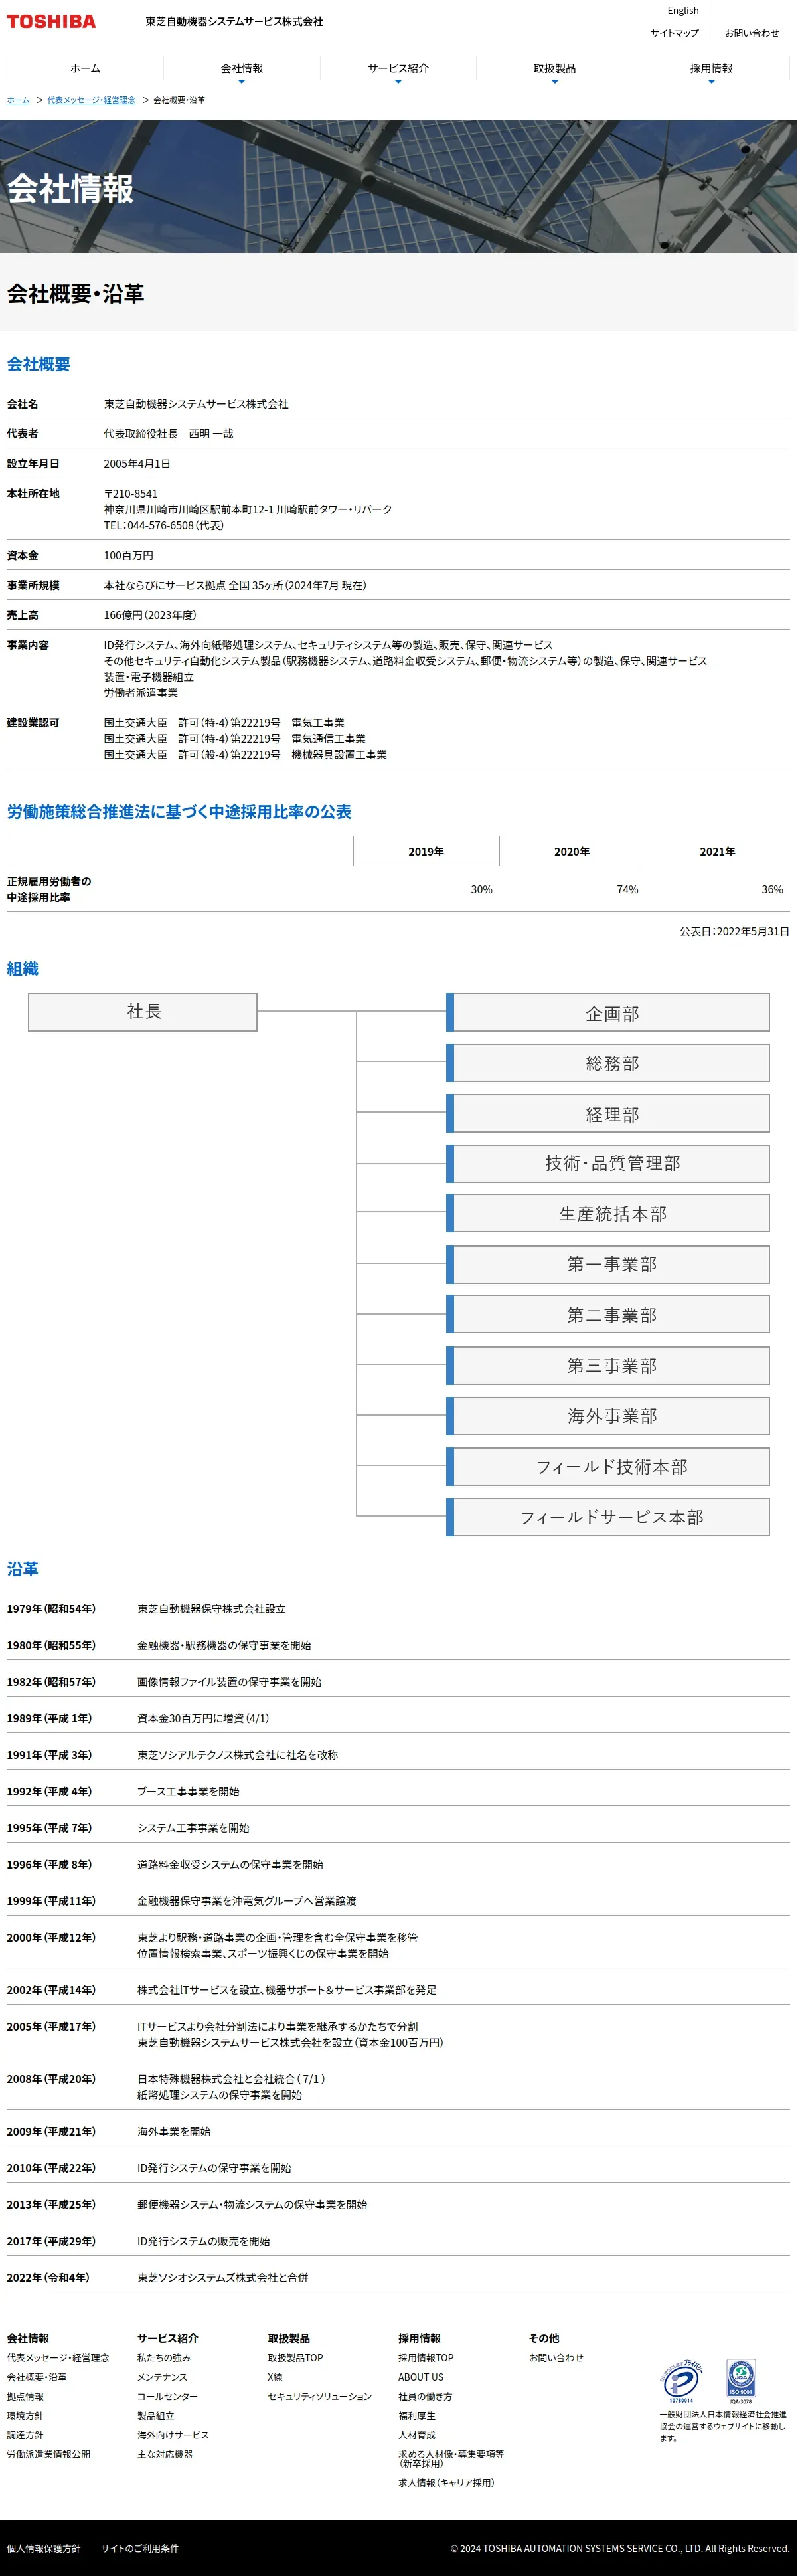
Task: Open the ISO 9001 JQA badge
Action: pos(741,2381)
